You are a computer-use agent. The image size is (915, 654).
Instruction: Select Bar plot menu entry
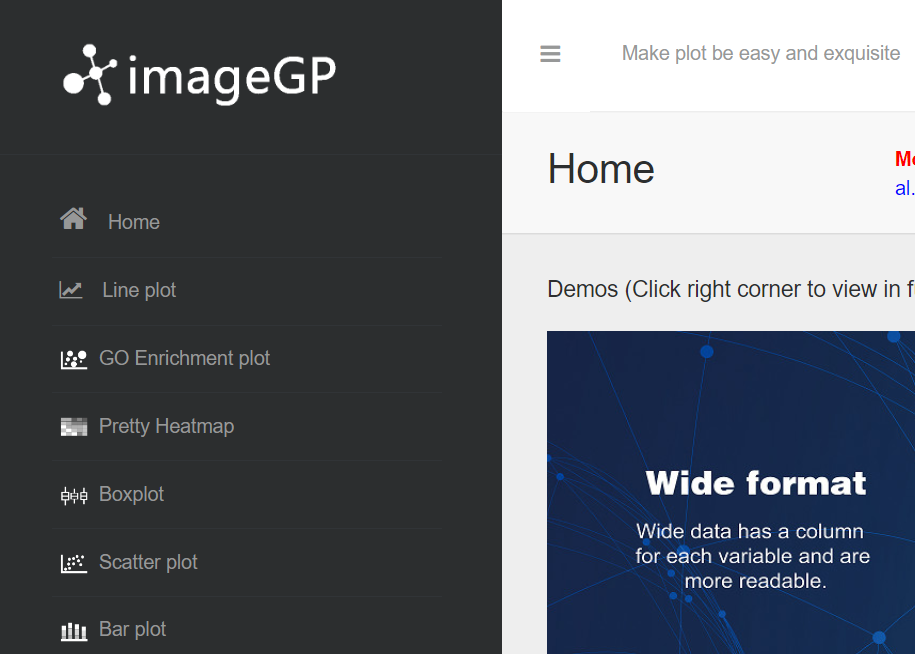coord(133,629)
